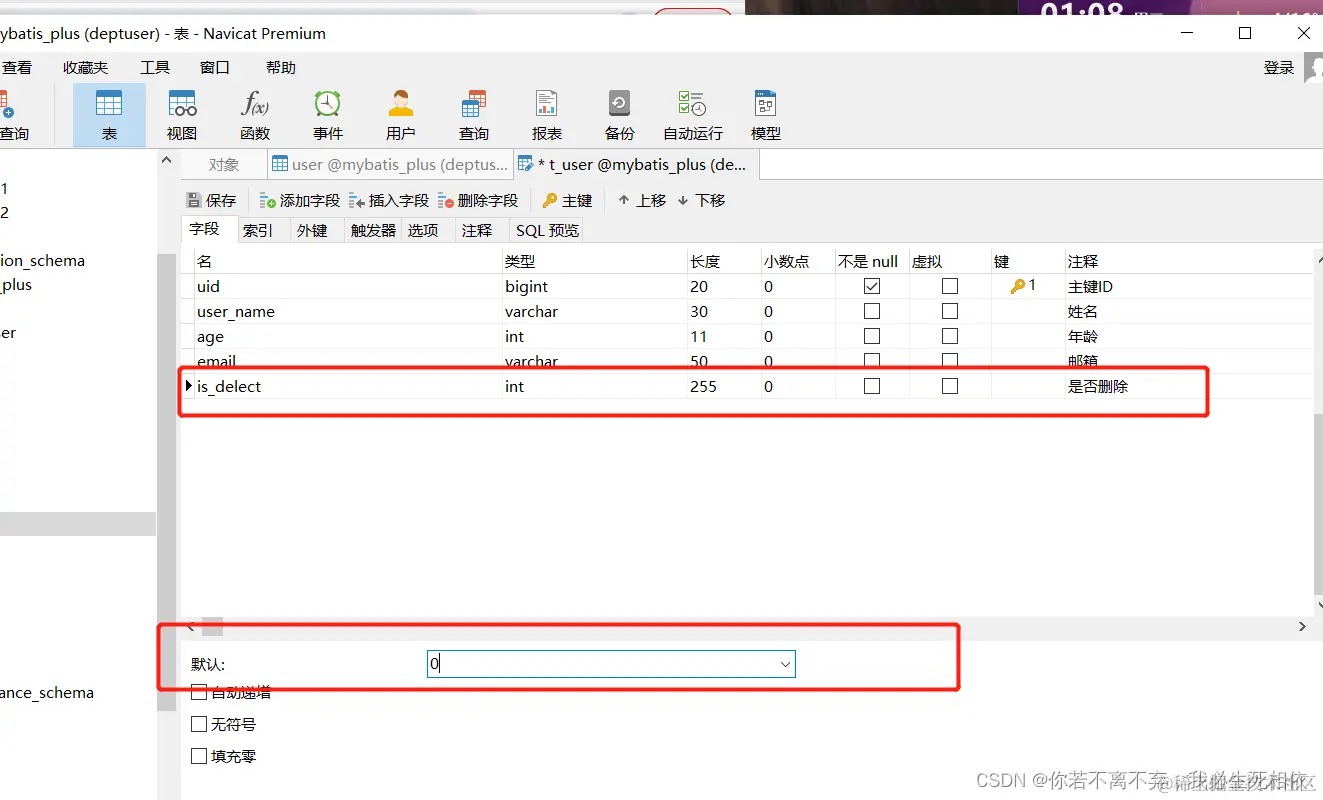Move field up with 上移
This screenshot has height=800, width=1323.
click(642, 200)
